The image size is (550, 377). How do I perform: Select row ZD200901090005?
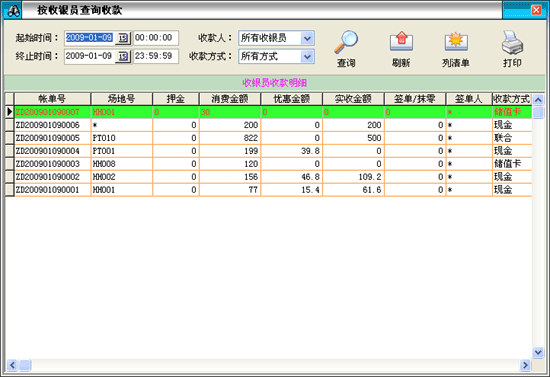point(269,138)
